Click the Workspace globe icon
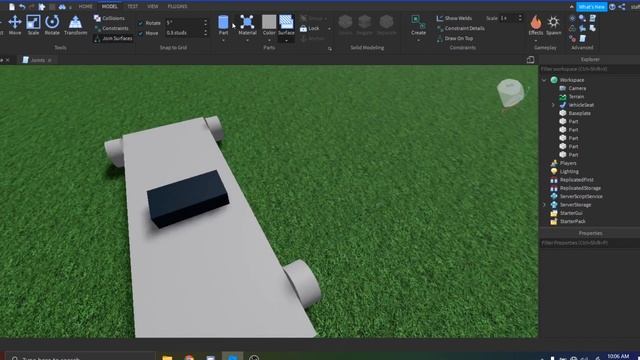Screen dimensions: 640x360 click(x=554, y=80)
